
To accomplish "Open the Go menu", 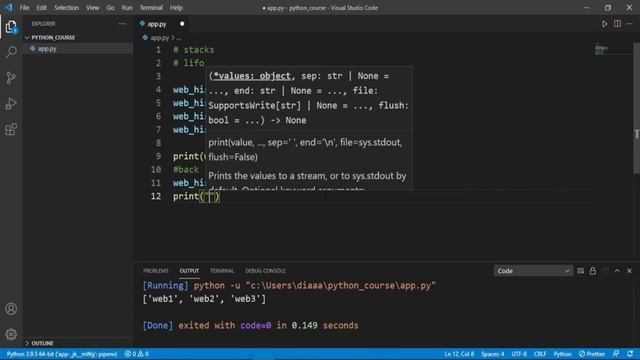I will tap(110, 8).
